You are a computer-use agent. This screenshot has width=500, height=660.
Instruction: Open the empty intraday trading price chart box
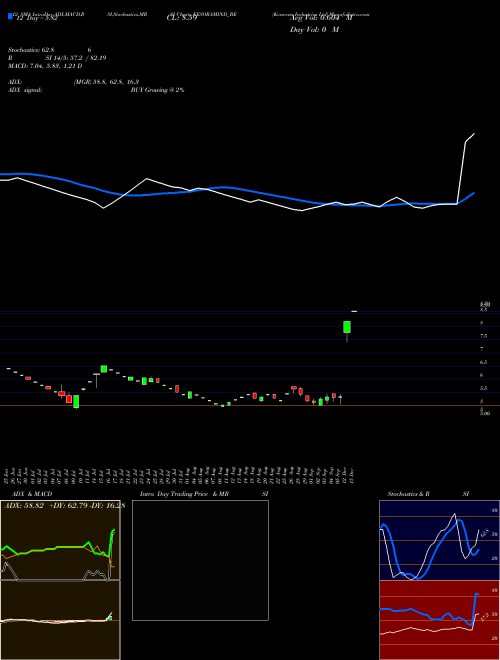click(x=200, y=560)
